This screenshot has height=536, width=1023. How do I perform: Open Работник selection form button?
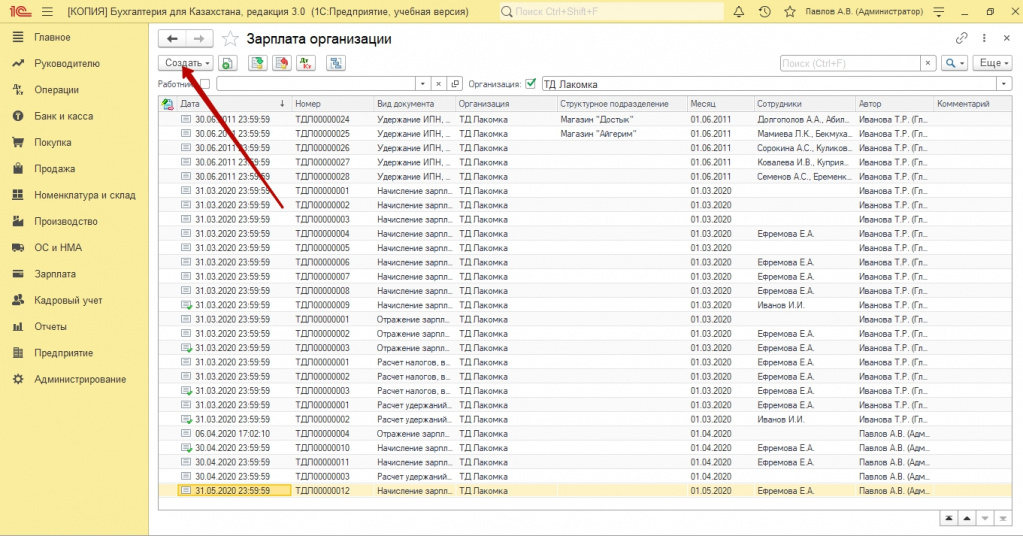pyautogui.click(x=455, y=84)
